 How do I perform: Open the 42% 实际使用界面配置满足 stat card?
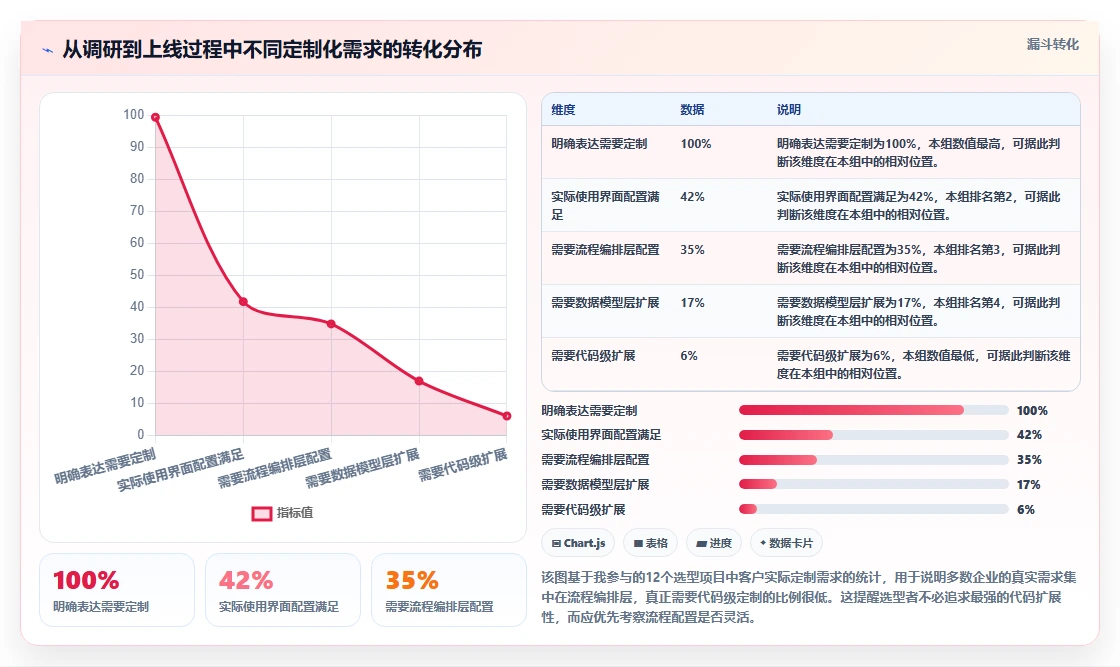tap(283, 591)
